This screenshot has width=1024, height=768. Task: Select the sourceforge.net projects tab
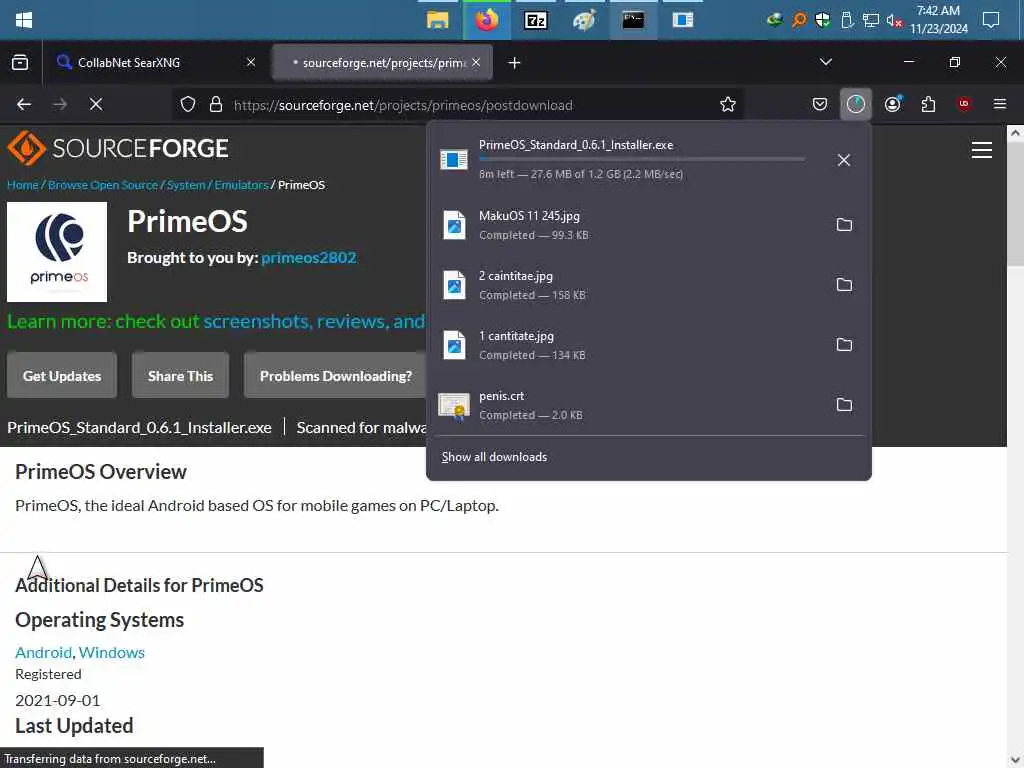(x=382, y=63)
